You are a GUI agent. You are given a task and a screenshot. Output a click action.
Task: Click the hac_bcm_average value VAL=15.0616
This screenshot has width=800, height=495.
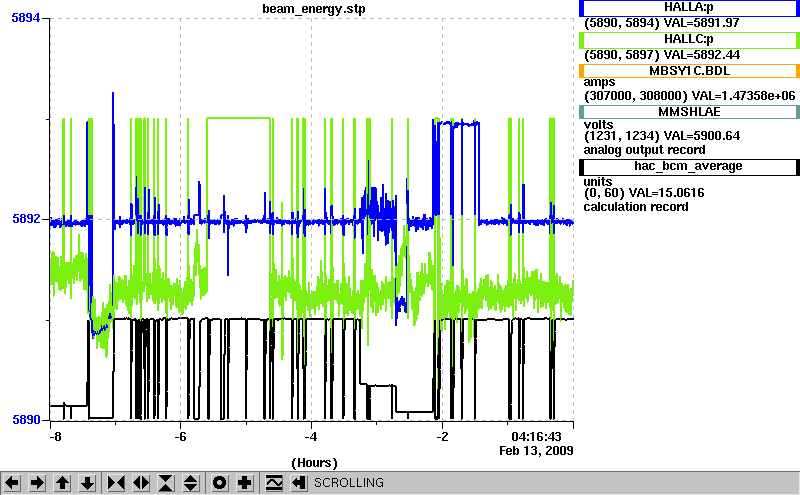666,193
